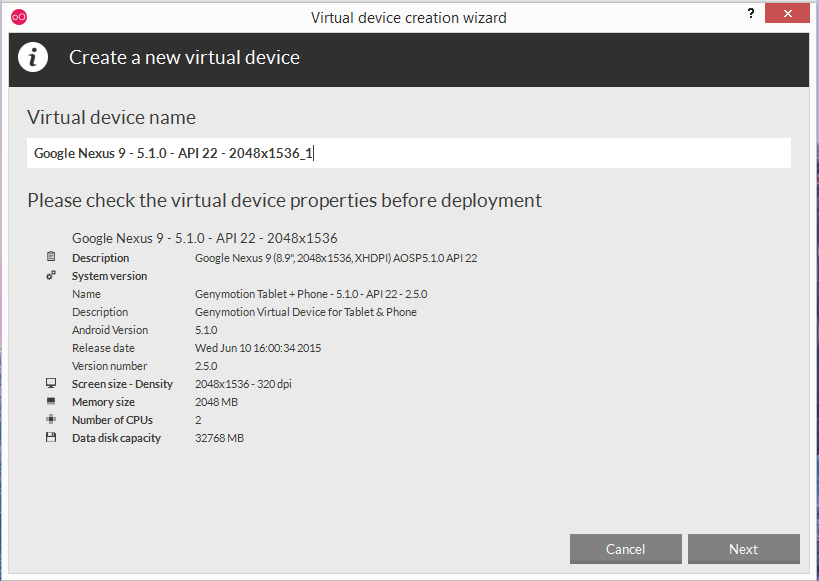Select the Google Nexus 9 device summary title
Image resolution: width=819 pixels, height=581 pixels.
coord(204,238)
